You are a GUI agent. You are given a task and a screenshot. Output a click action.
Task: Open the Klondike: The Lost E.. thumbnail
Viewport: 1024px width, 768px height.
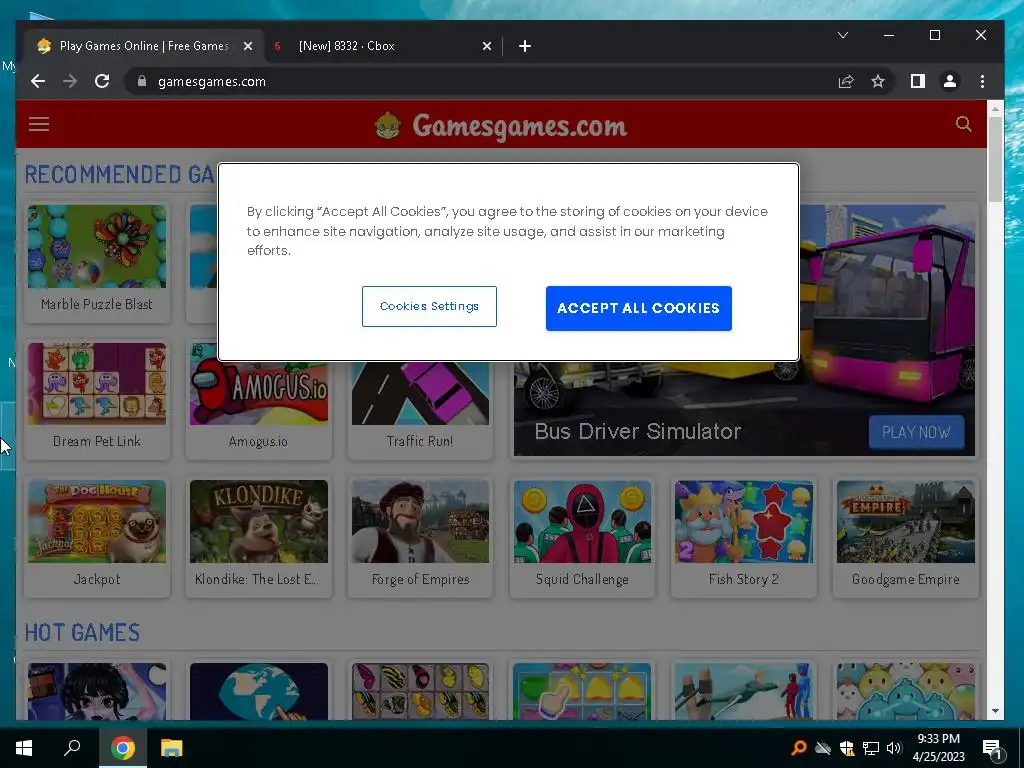pyautogui.click(x=259, y=521)
